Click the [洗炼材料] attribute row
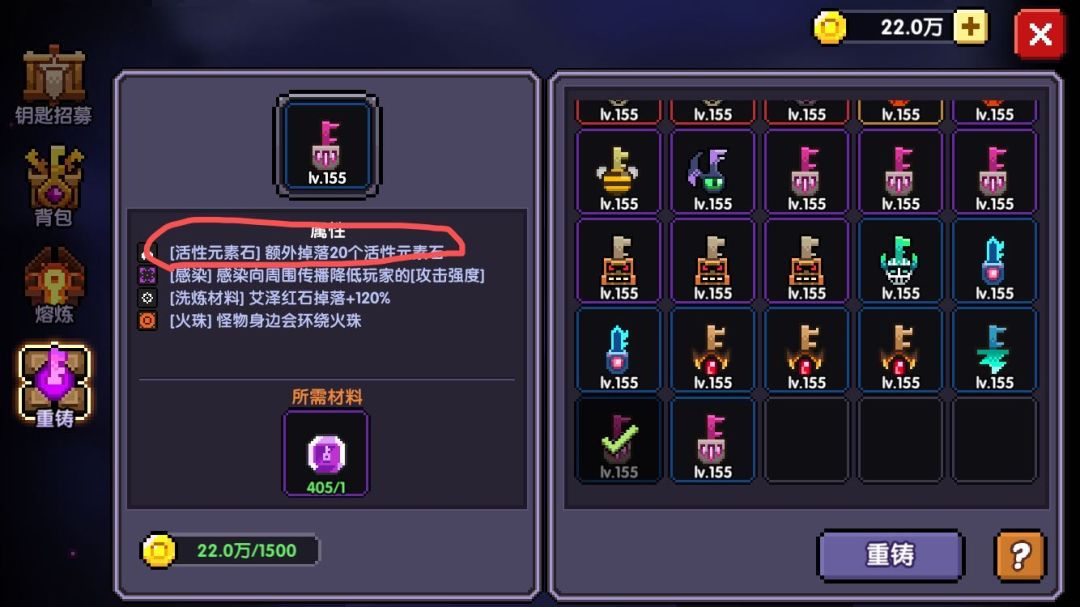The height and width of the screenshot is (607, 1080). coord(264,298)
